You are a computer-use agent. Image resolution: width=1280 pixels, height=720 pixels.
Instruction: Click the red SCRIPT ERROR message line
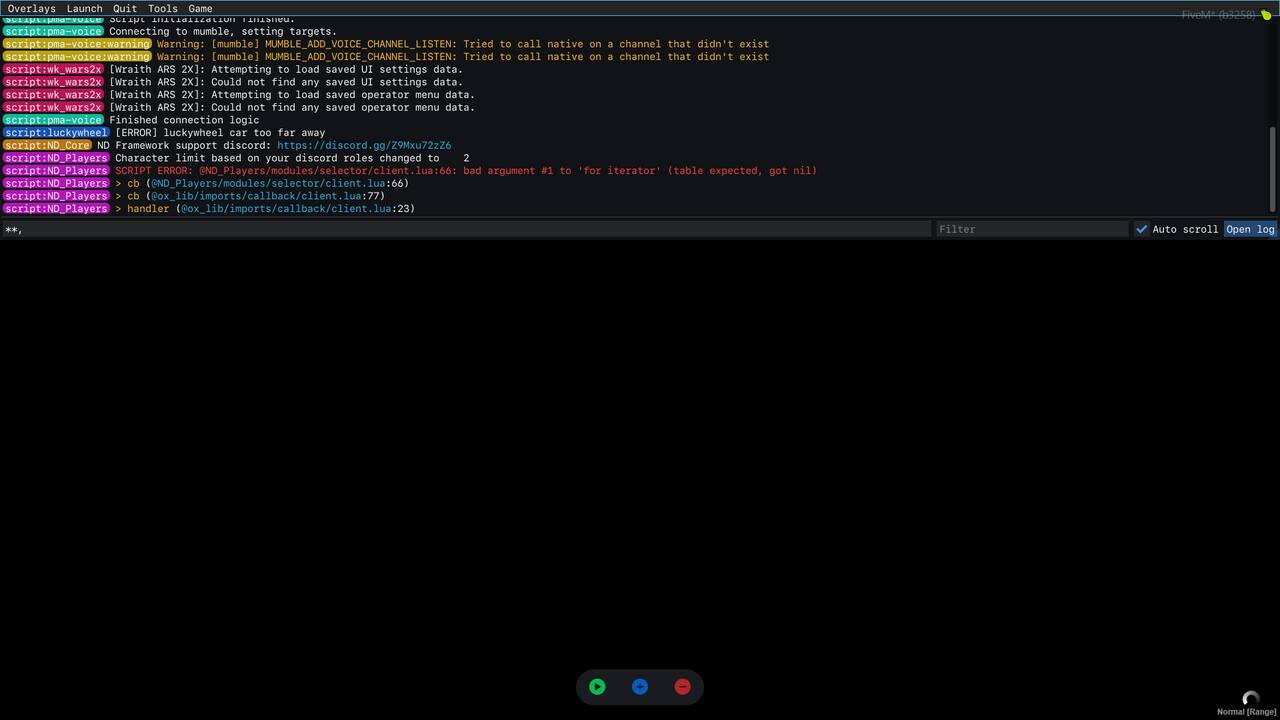(x=465, y=171)
